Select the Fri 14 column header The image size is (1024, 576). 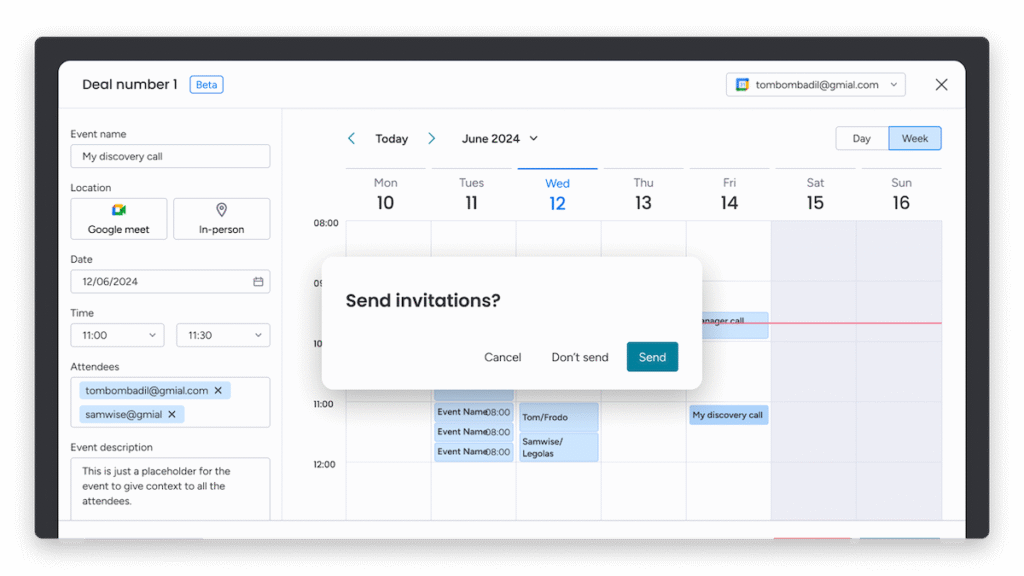[729, 194]
